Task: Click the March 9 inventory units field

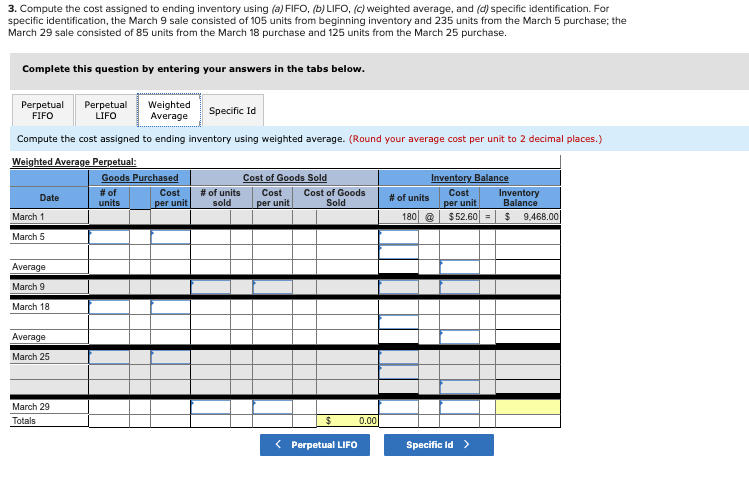Action: click(398, 287)
